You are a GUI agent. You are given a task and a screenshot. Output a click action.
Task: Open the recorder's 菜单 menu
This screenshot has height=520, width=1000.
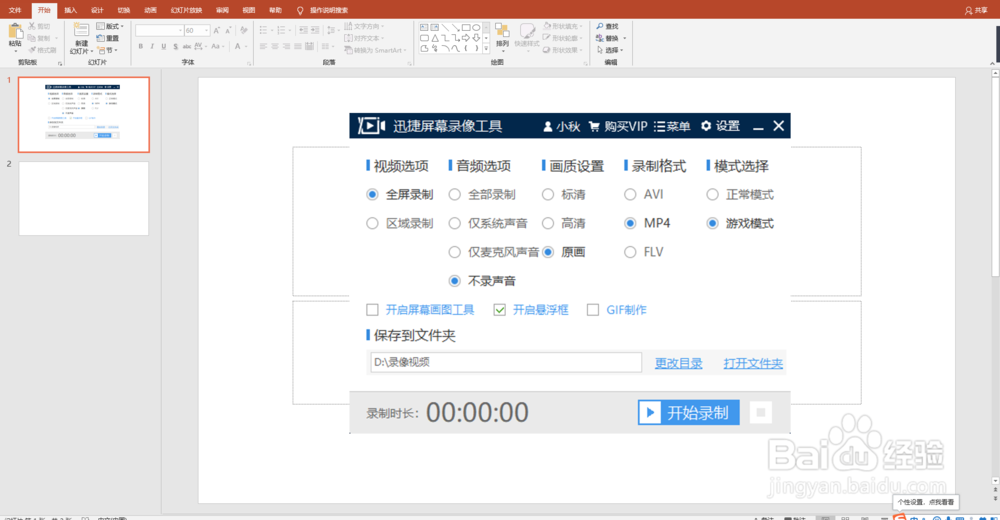pos(672,126)
